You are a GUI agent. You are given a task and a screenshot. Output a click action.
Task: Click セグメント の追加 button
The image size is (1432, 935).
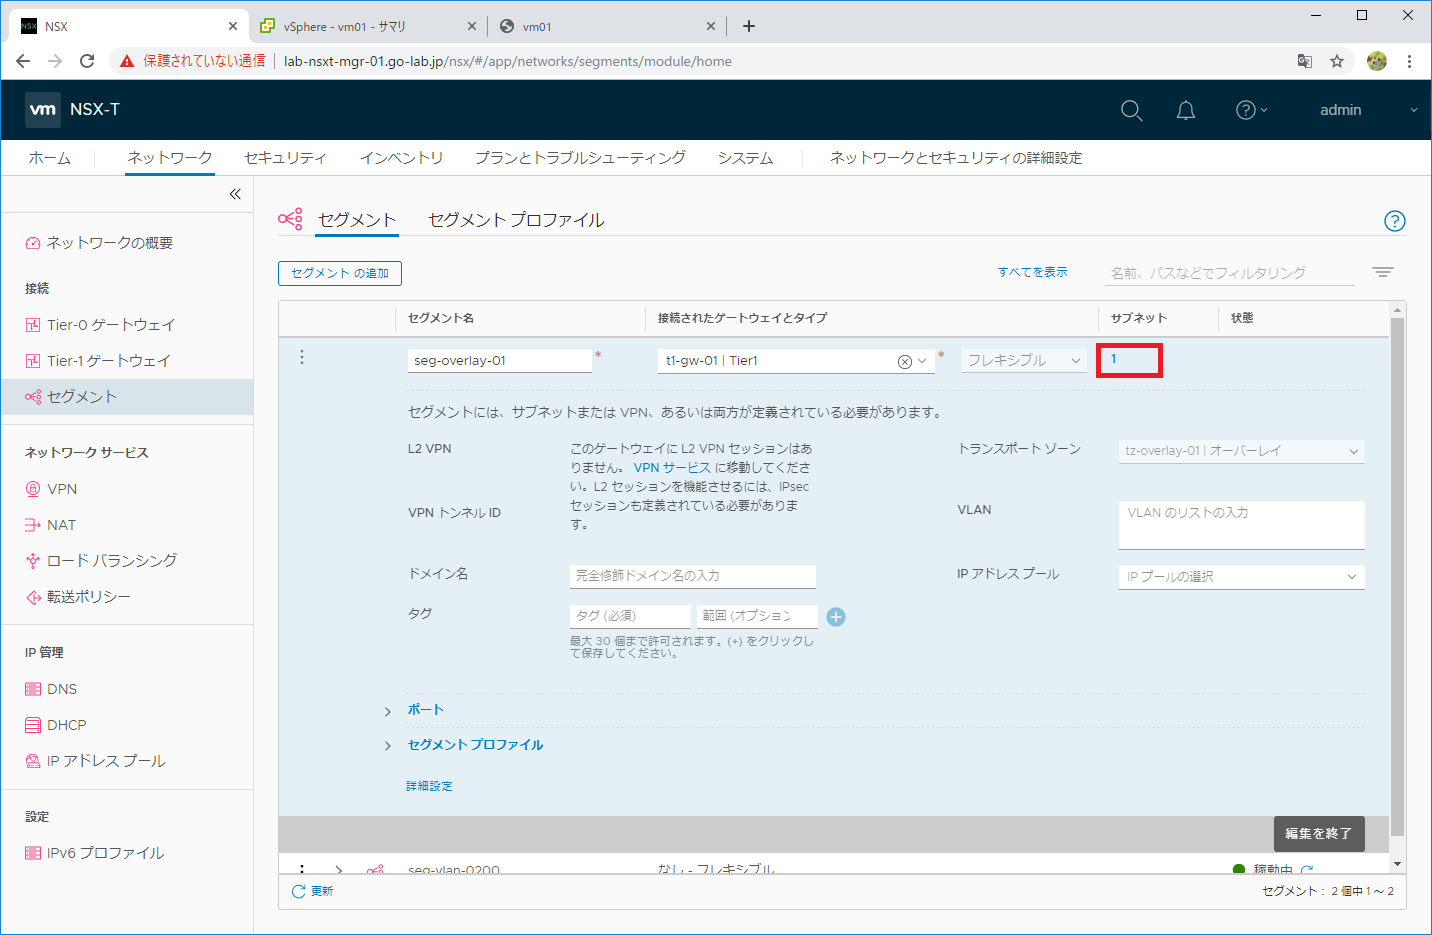(340, 273)
